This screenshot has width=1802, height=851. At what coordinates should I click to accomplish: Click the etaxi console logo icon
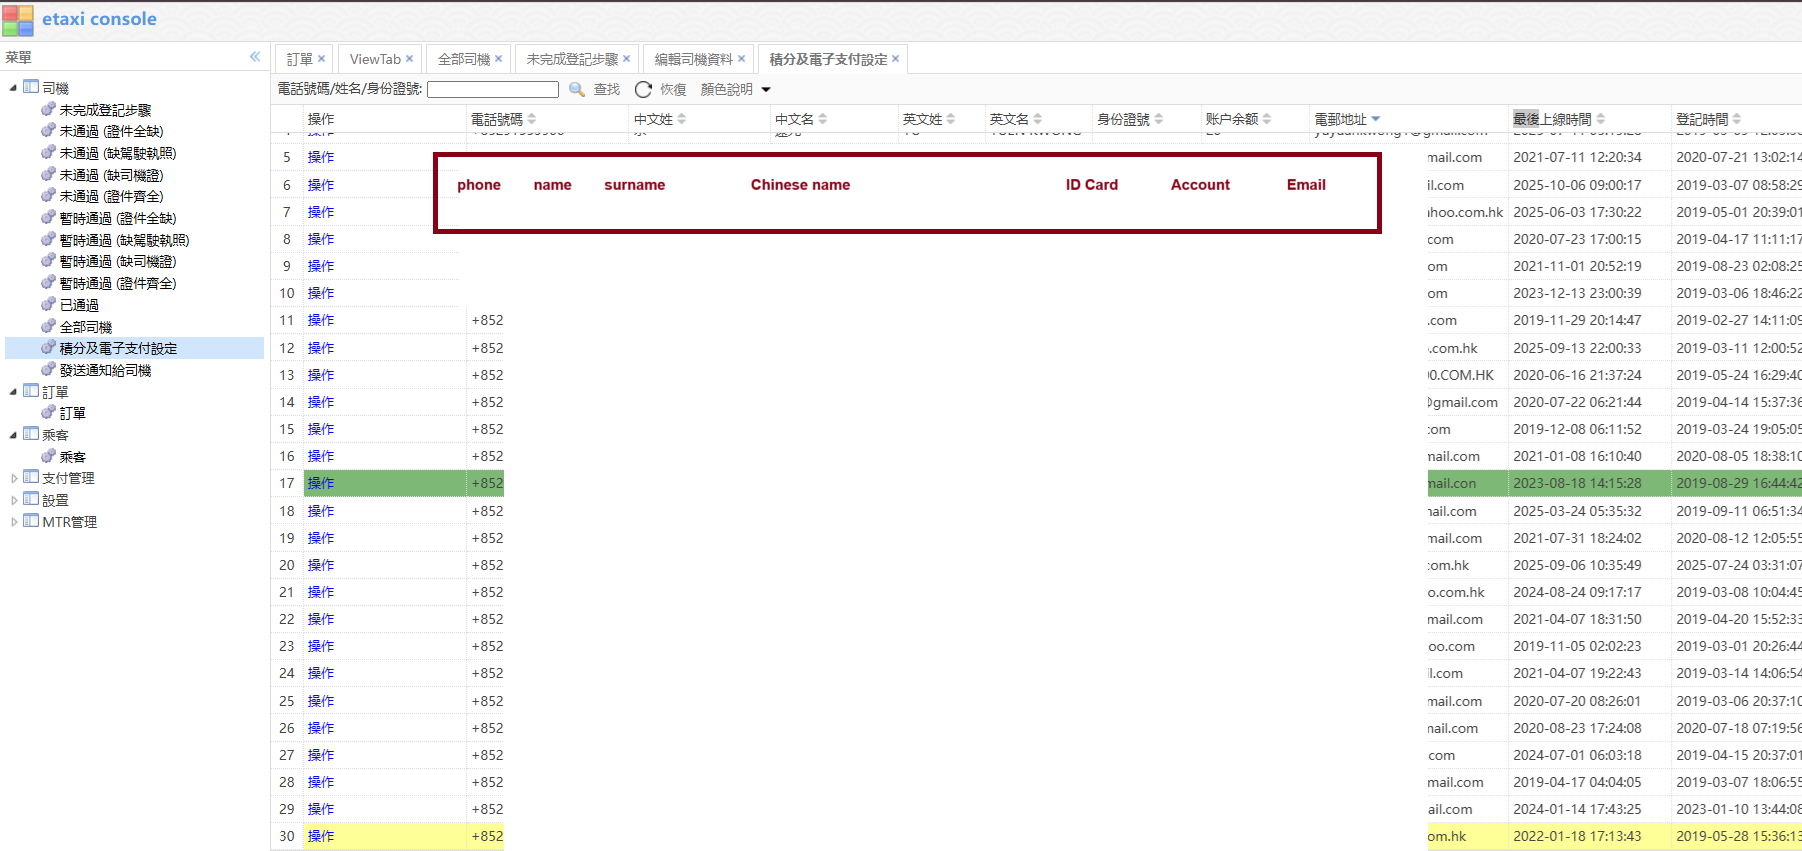(18, 20)
